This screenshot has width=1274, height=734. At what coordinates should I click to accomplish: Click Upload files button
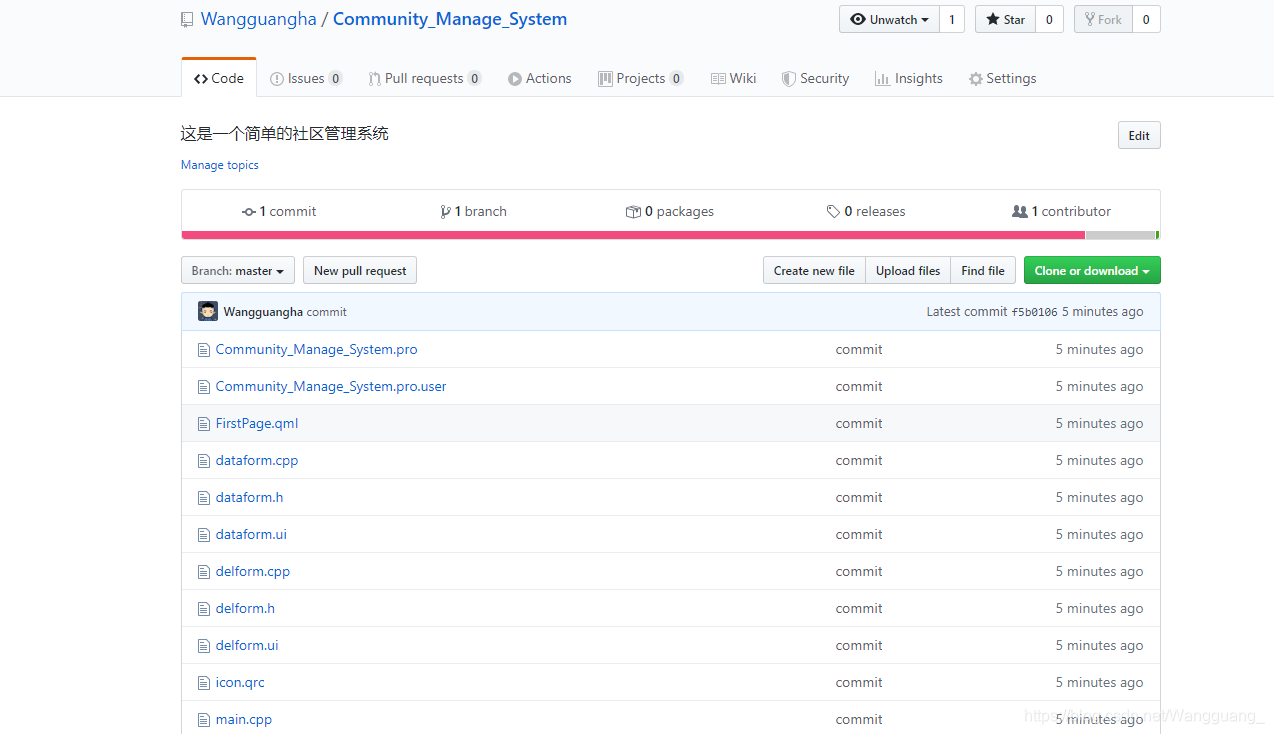pyautogui.click(x=908, y=270)
